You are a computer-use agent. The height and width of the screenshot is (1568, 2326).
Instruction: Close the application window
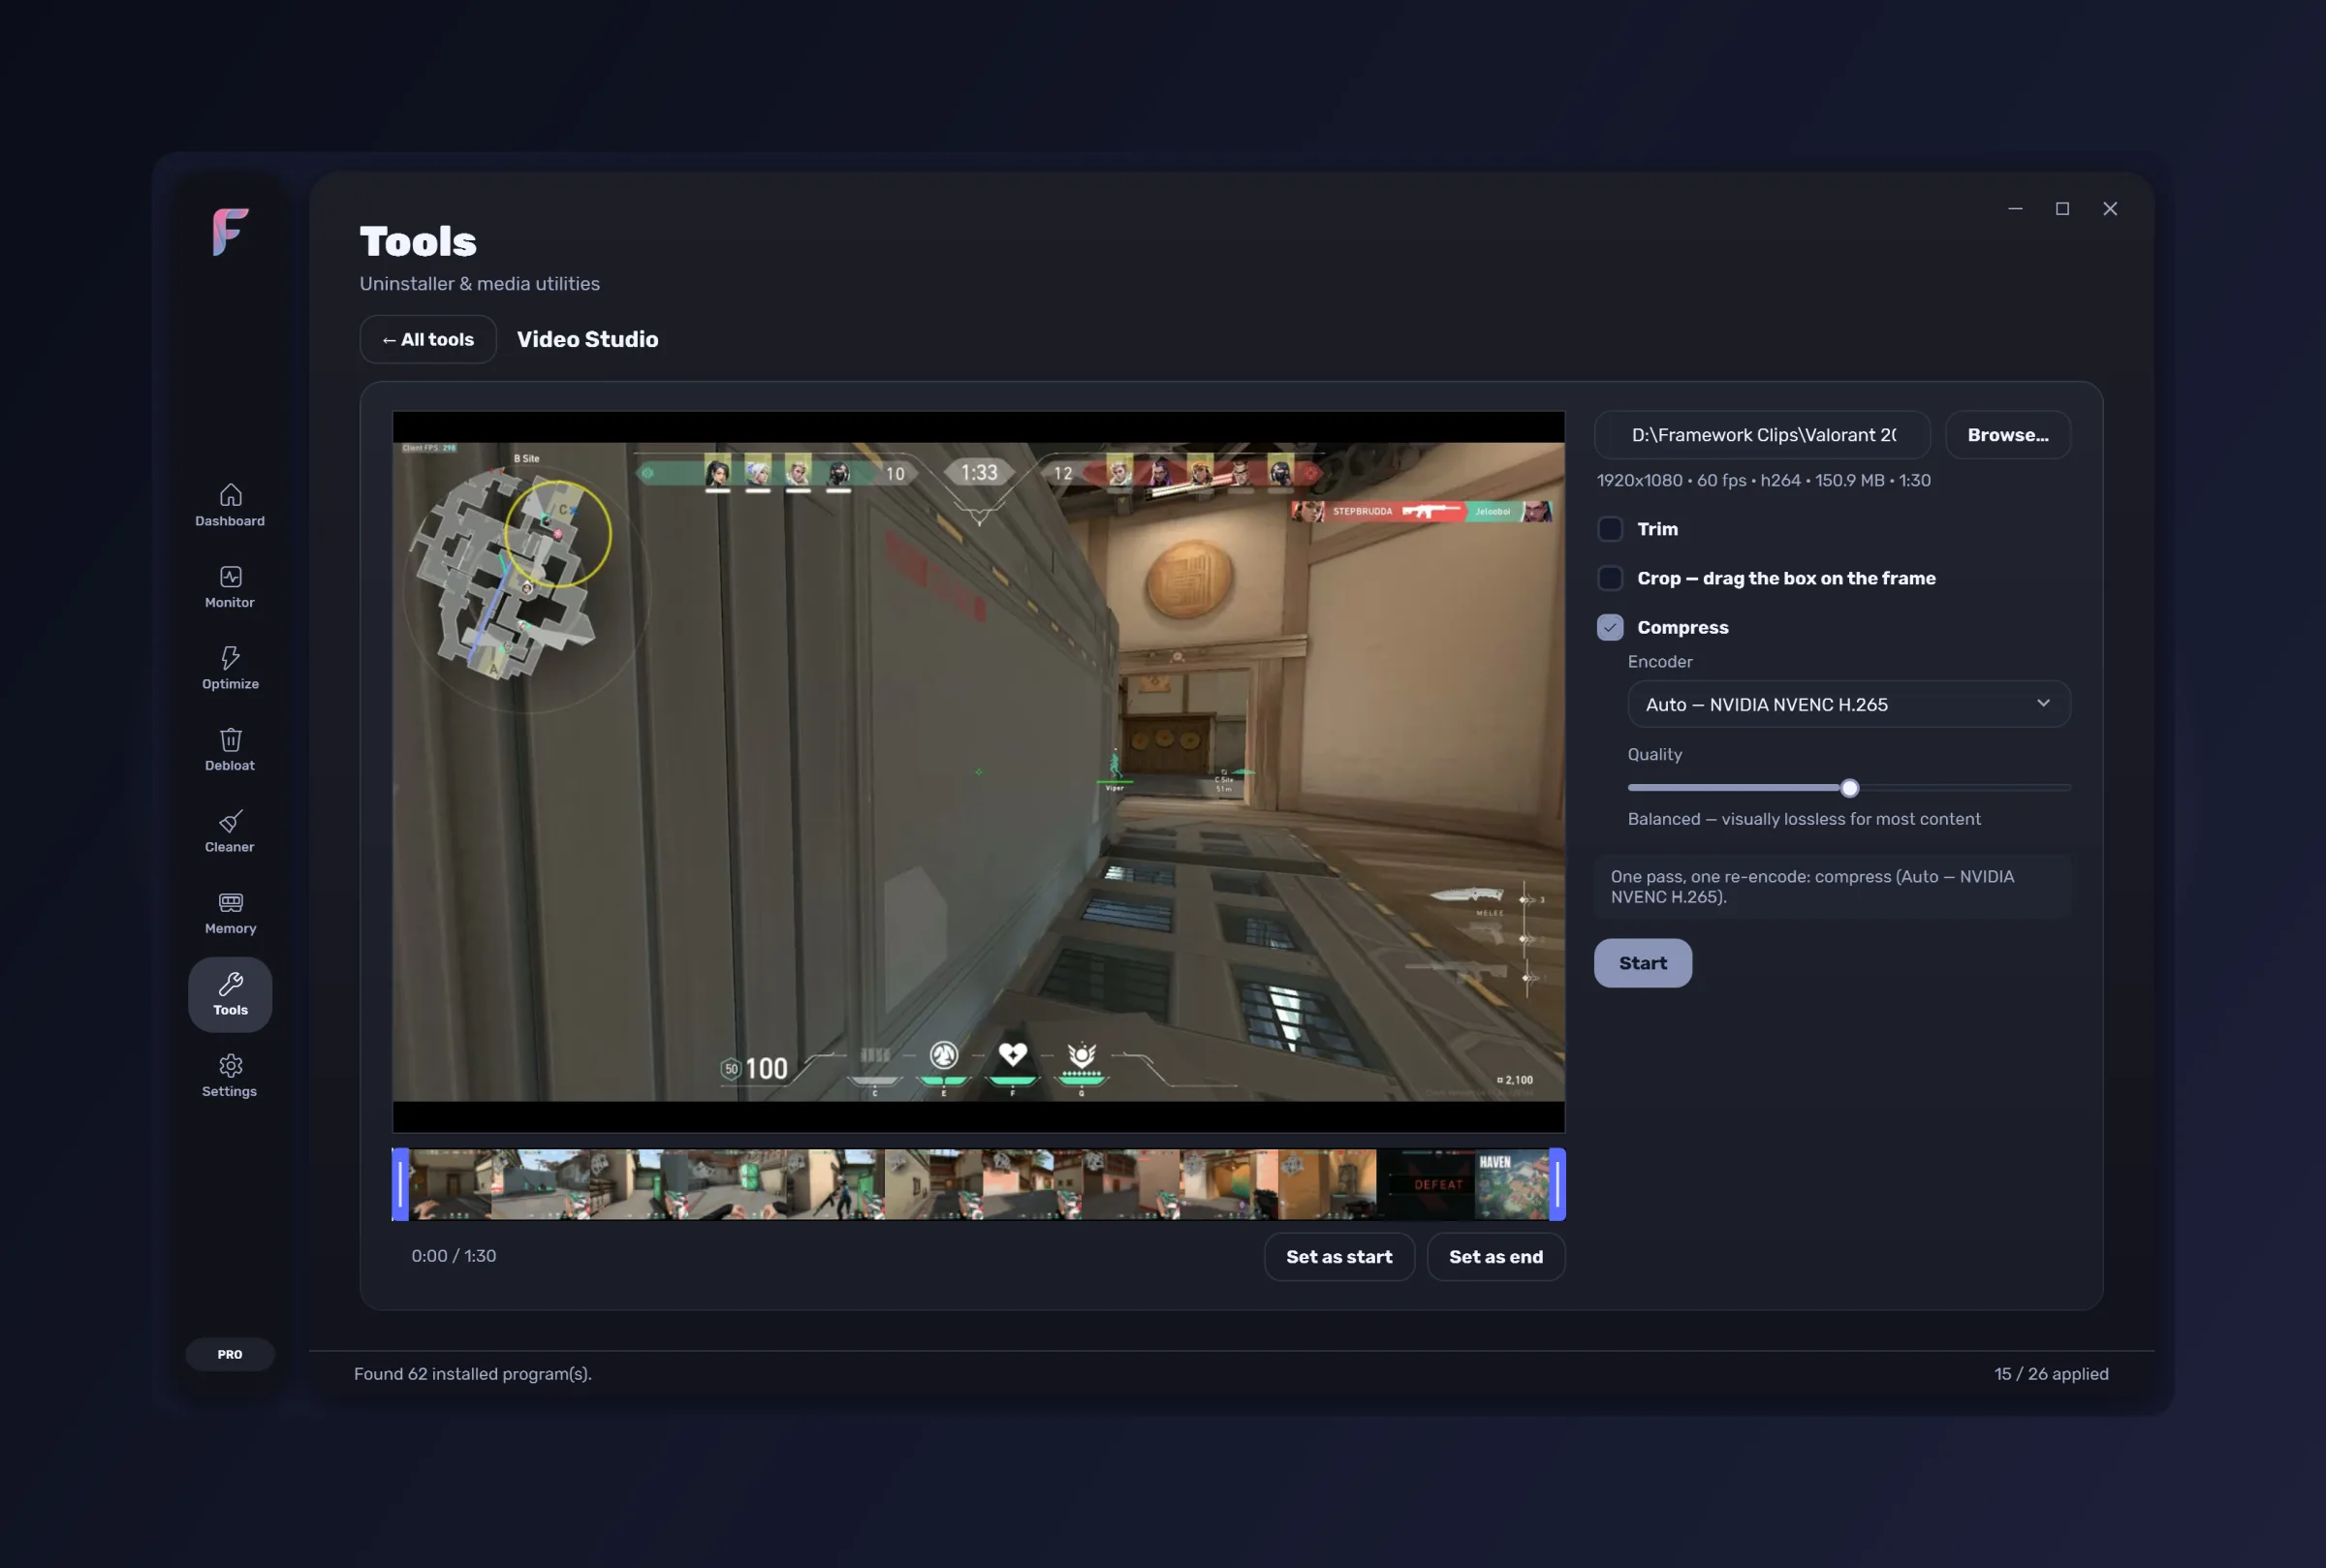click(x=2109, y=208)
